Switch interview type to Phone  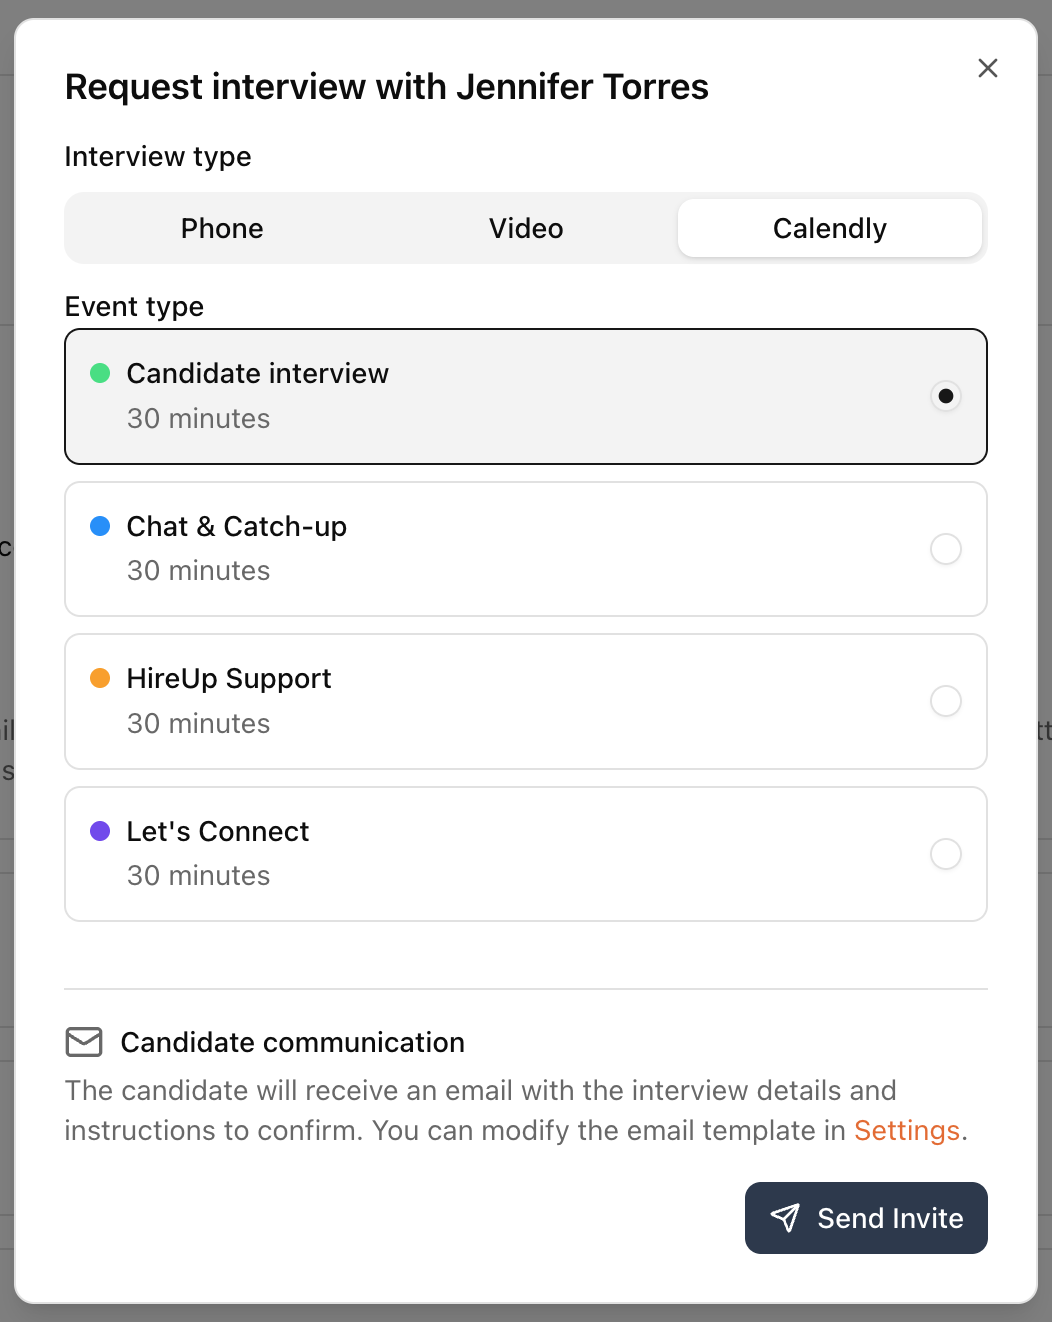coord(222,228)
